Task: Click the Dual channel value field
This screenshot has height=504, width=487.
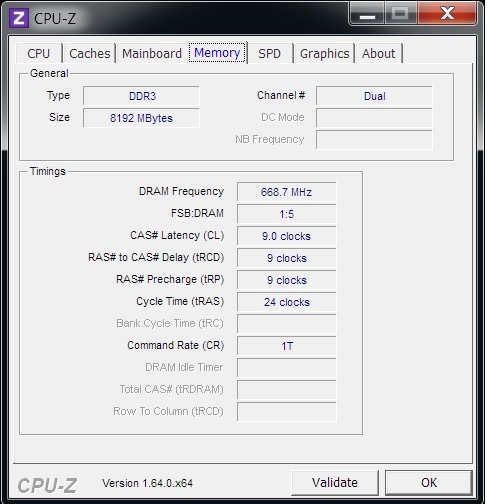Action: coord(374,96)
